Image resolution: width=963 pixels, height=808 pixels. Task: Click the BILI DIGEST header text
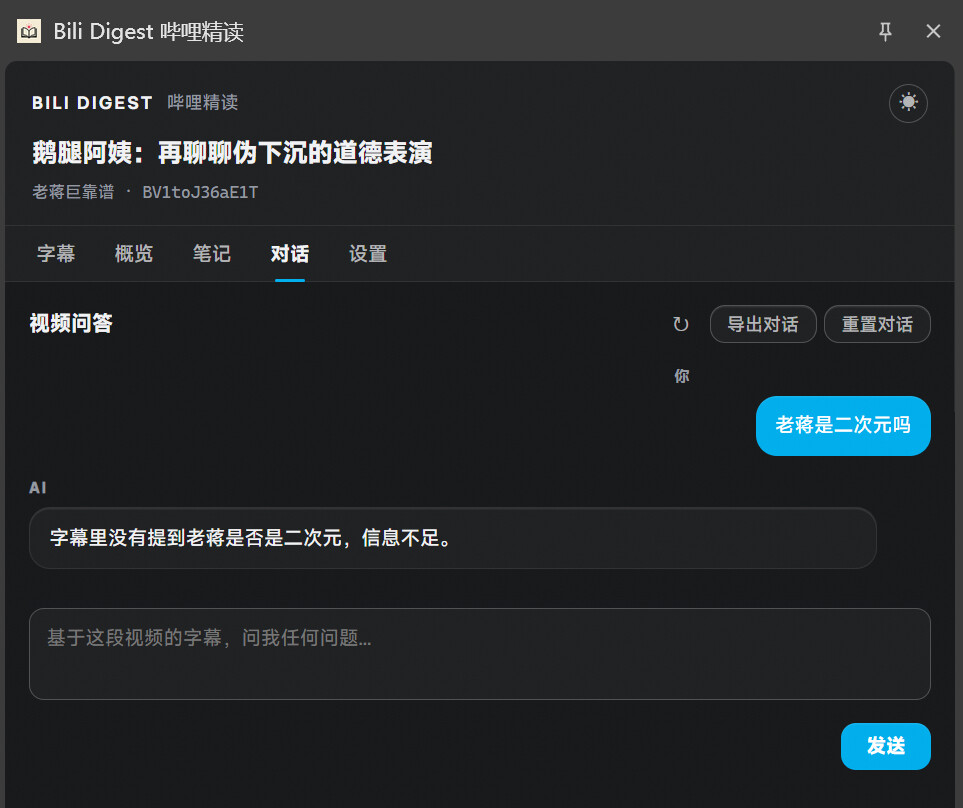pos(92,103)
